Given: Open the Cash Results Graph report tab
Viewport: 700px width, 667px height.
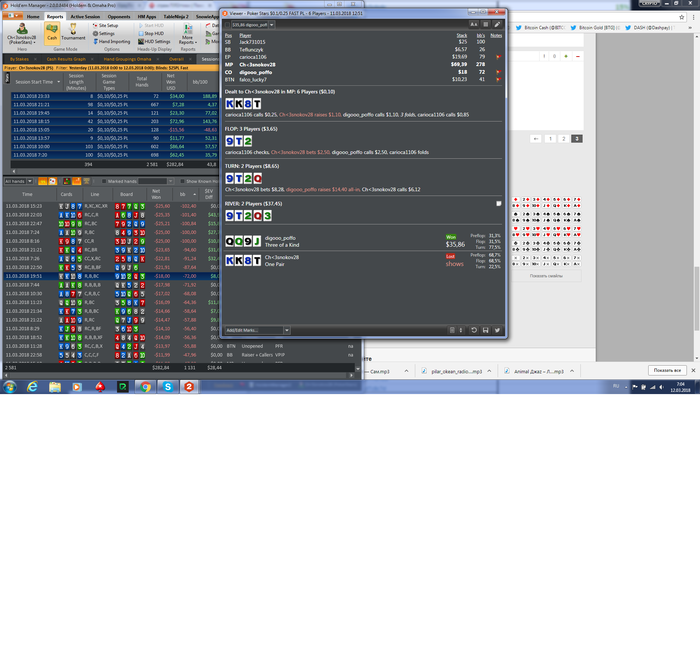Looking at the screenshot, I should point(66,59).
